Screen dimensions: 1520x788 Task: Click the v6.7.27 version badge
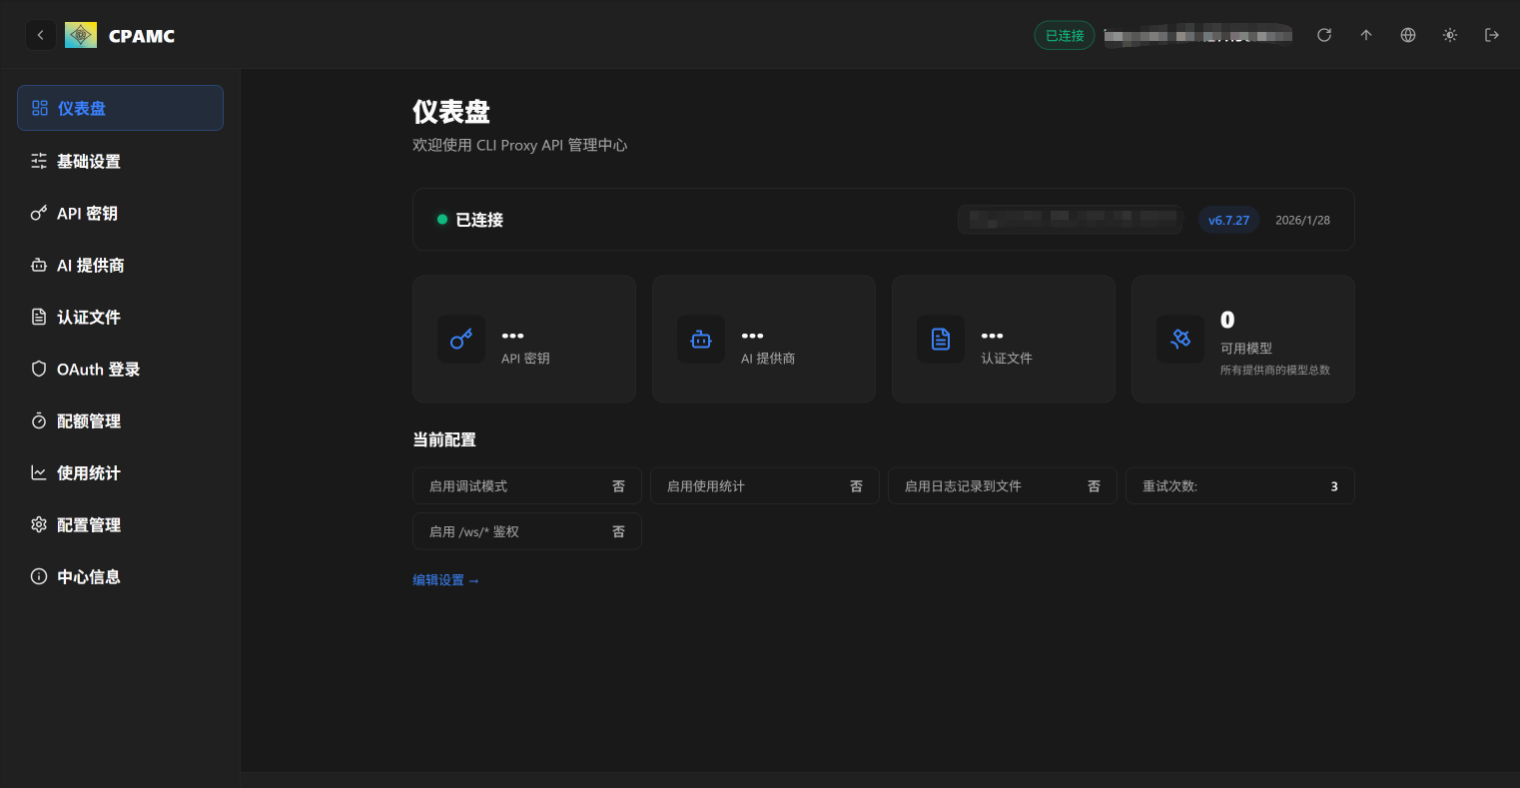tap(1228, 220)
